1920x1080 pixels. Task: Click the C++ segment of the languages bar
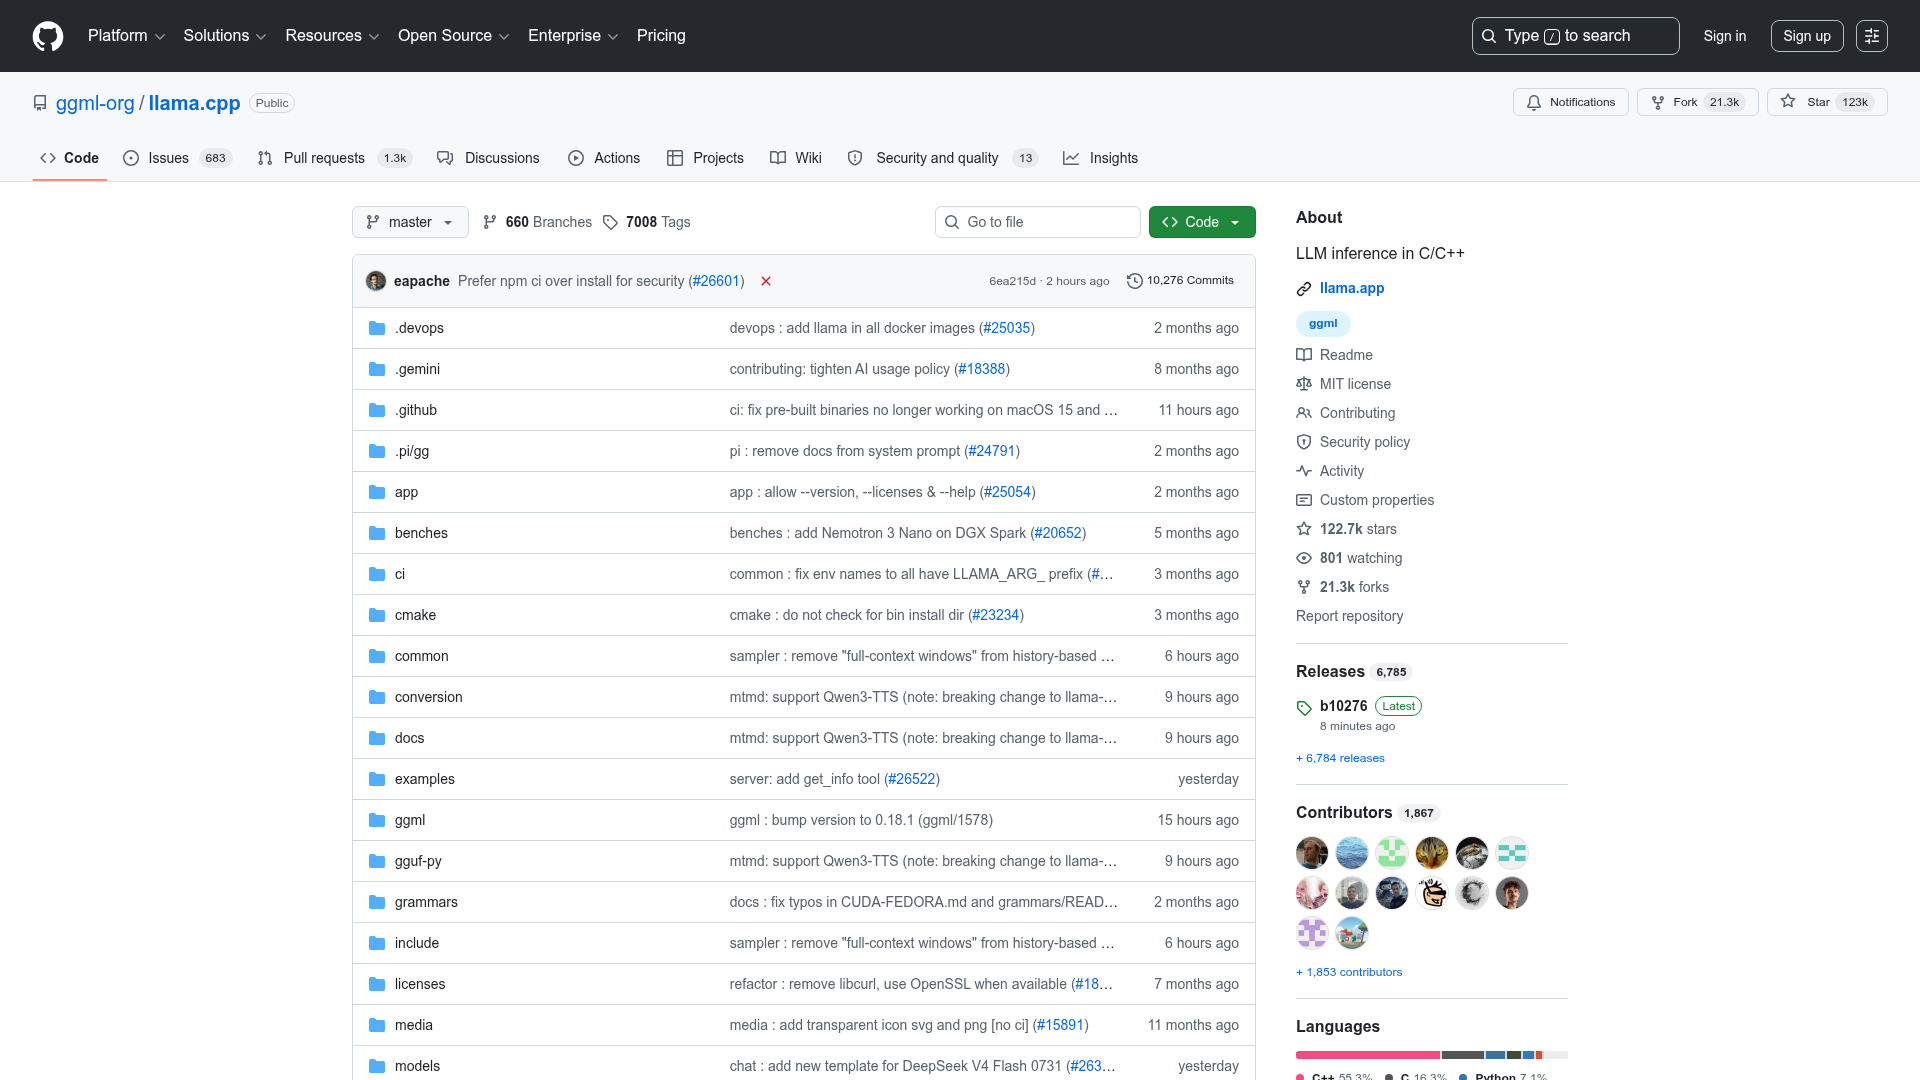[x=1367, y=1055]
